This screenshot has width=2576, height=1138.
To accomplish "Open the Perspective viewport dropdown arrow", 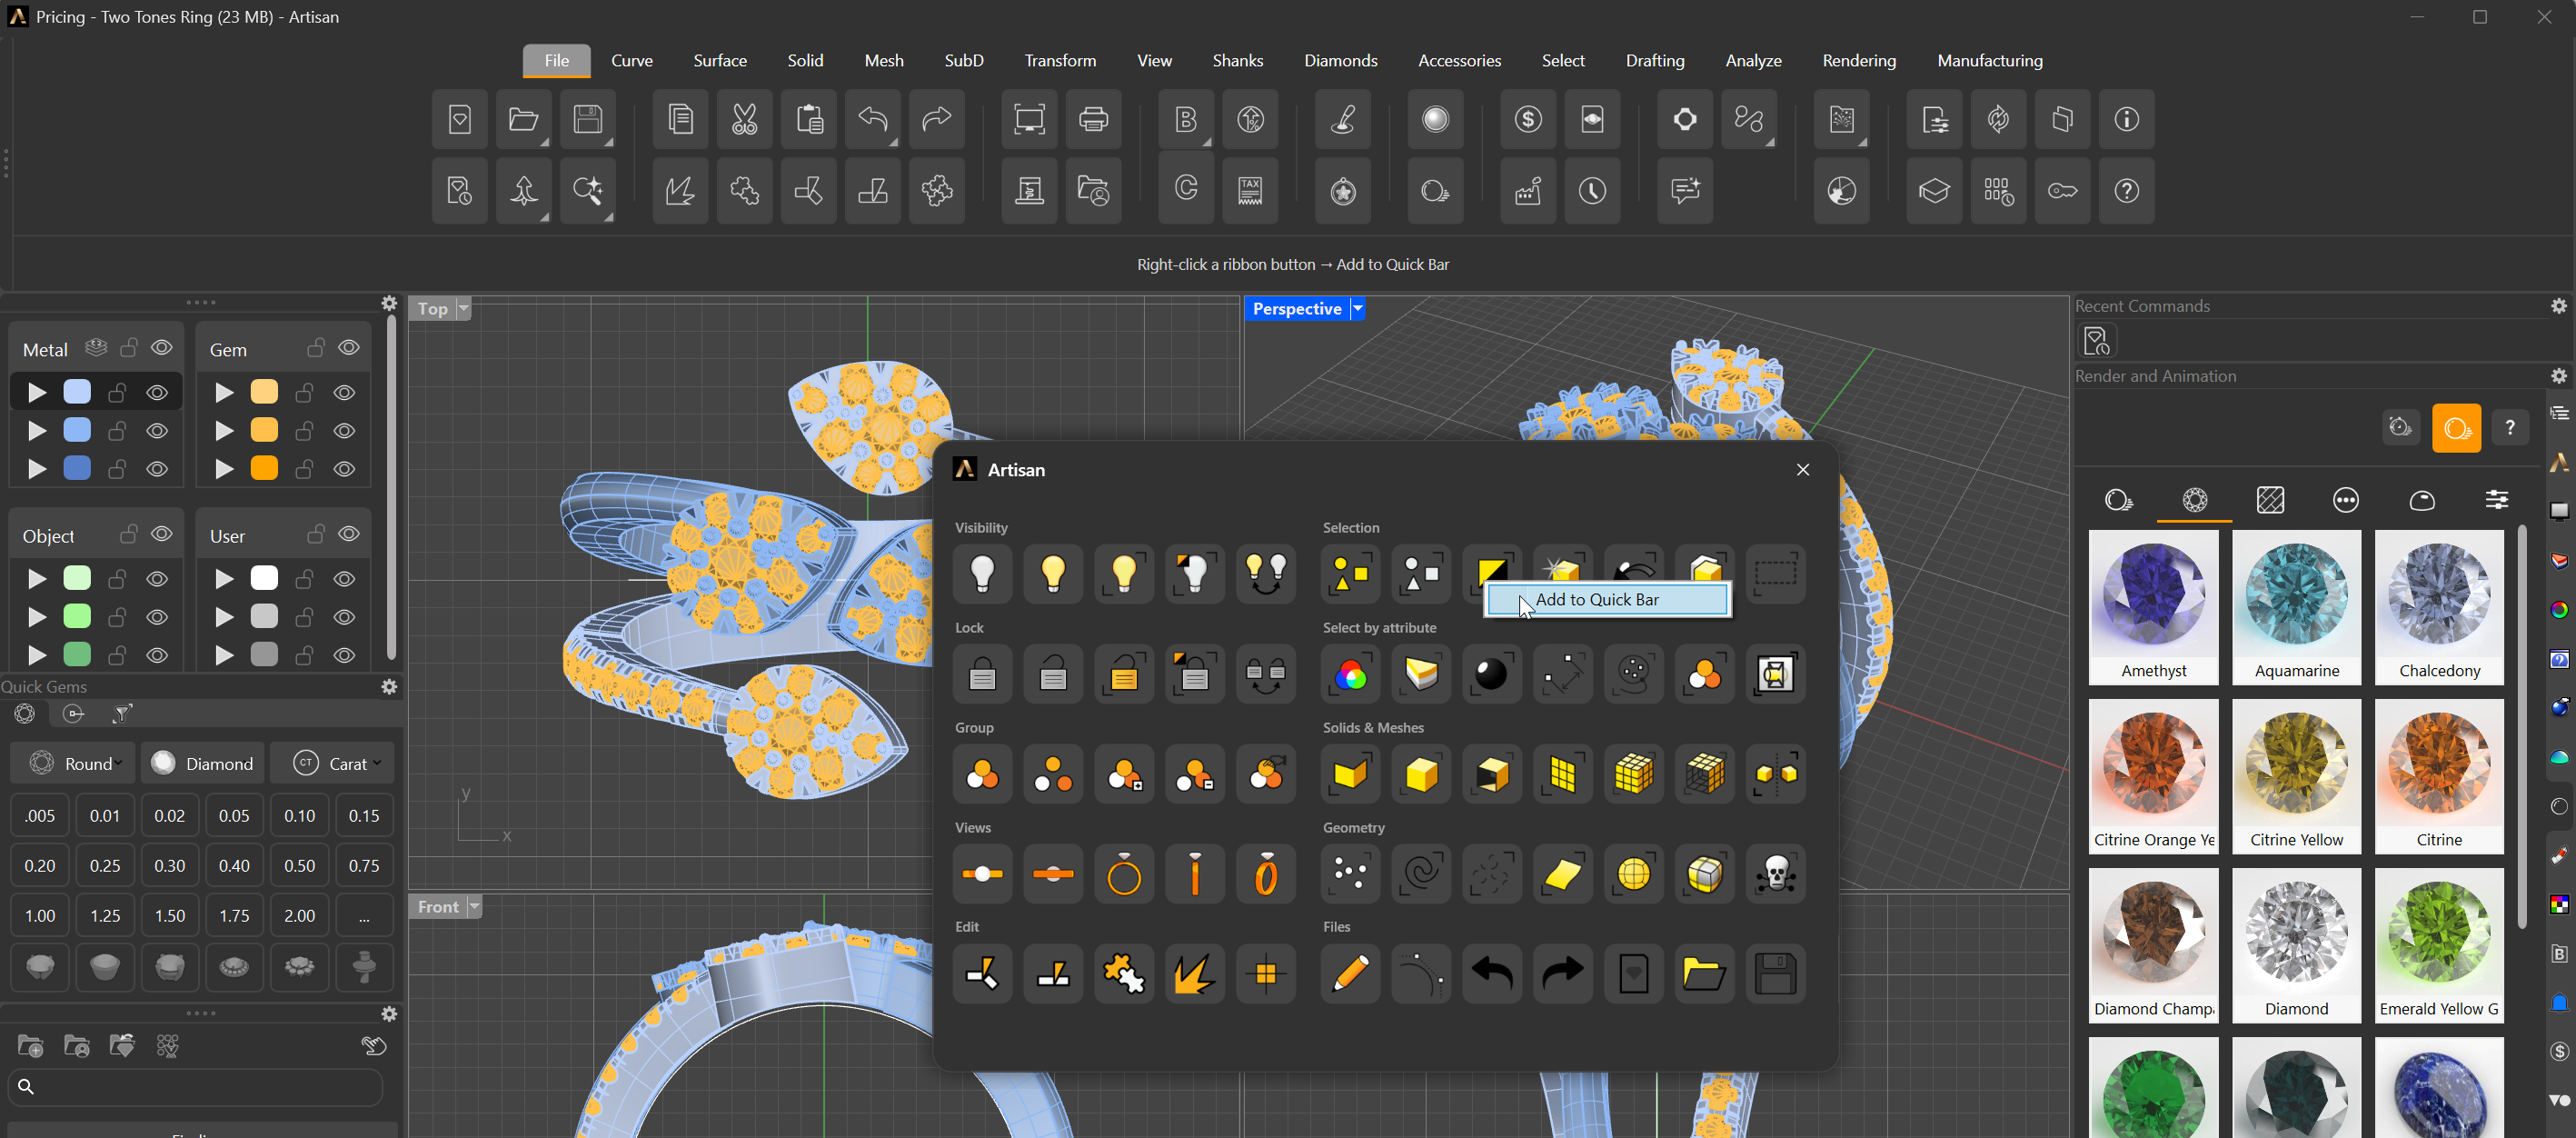I will [x=1358, y=309].
